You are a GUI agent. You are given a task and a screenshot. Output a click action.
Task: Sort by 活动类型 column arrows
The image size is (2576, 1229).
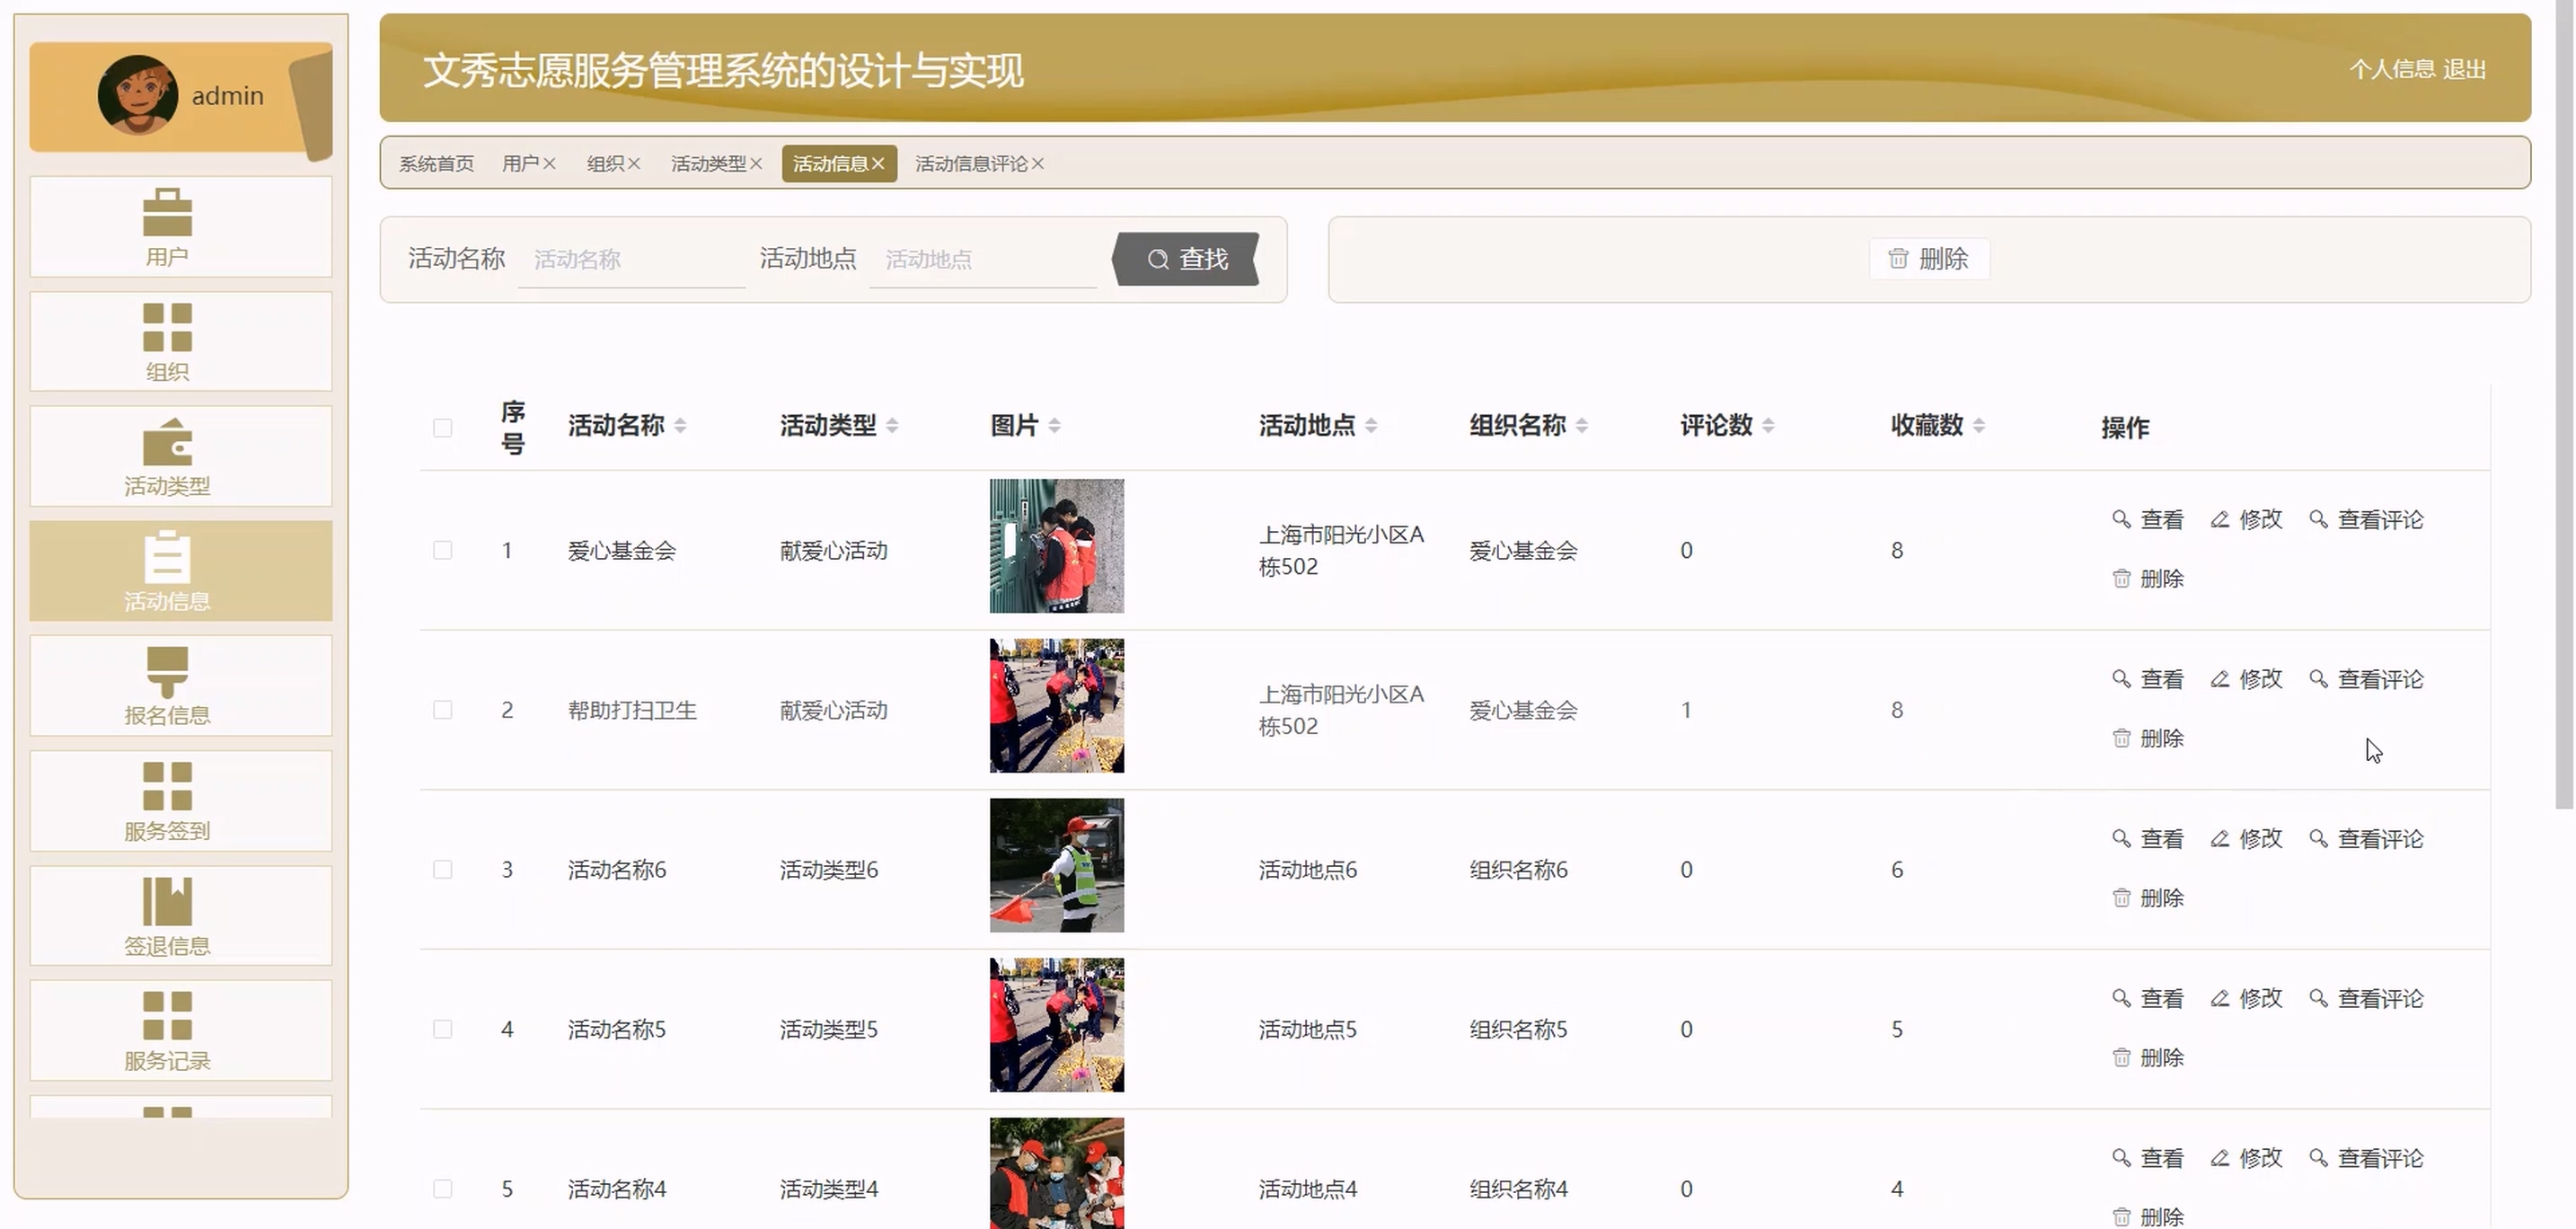892,426
